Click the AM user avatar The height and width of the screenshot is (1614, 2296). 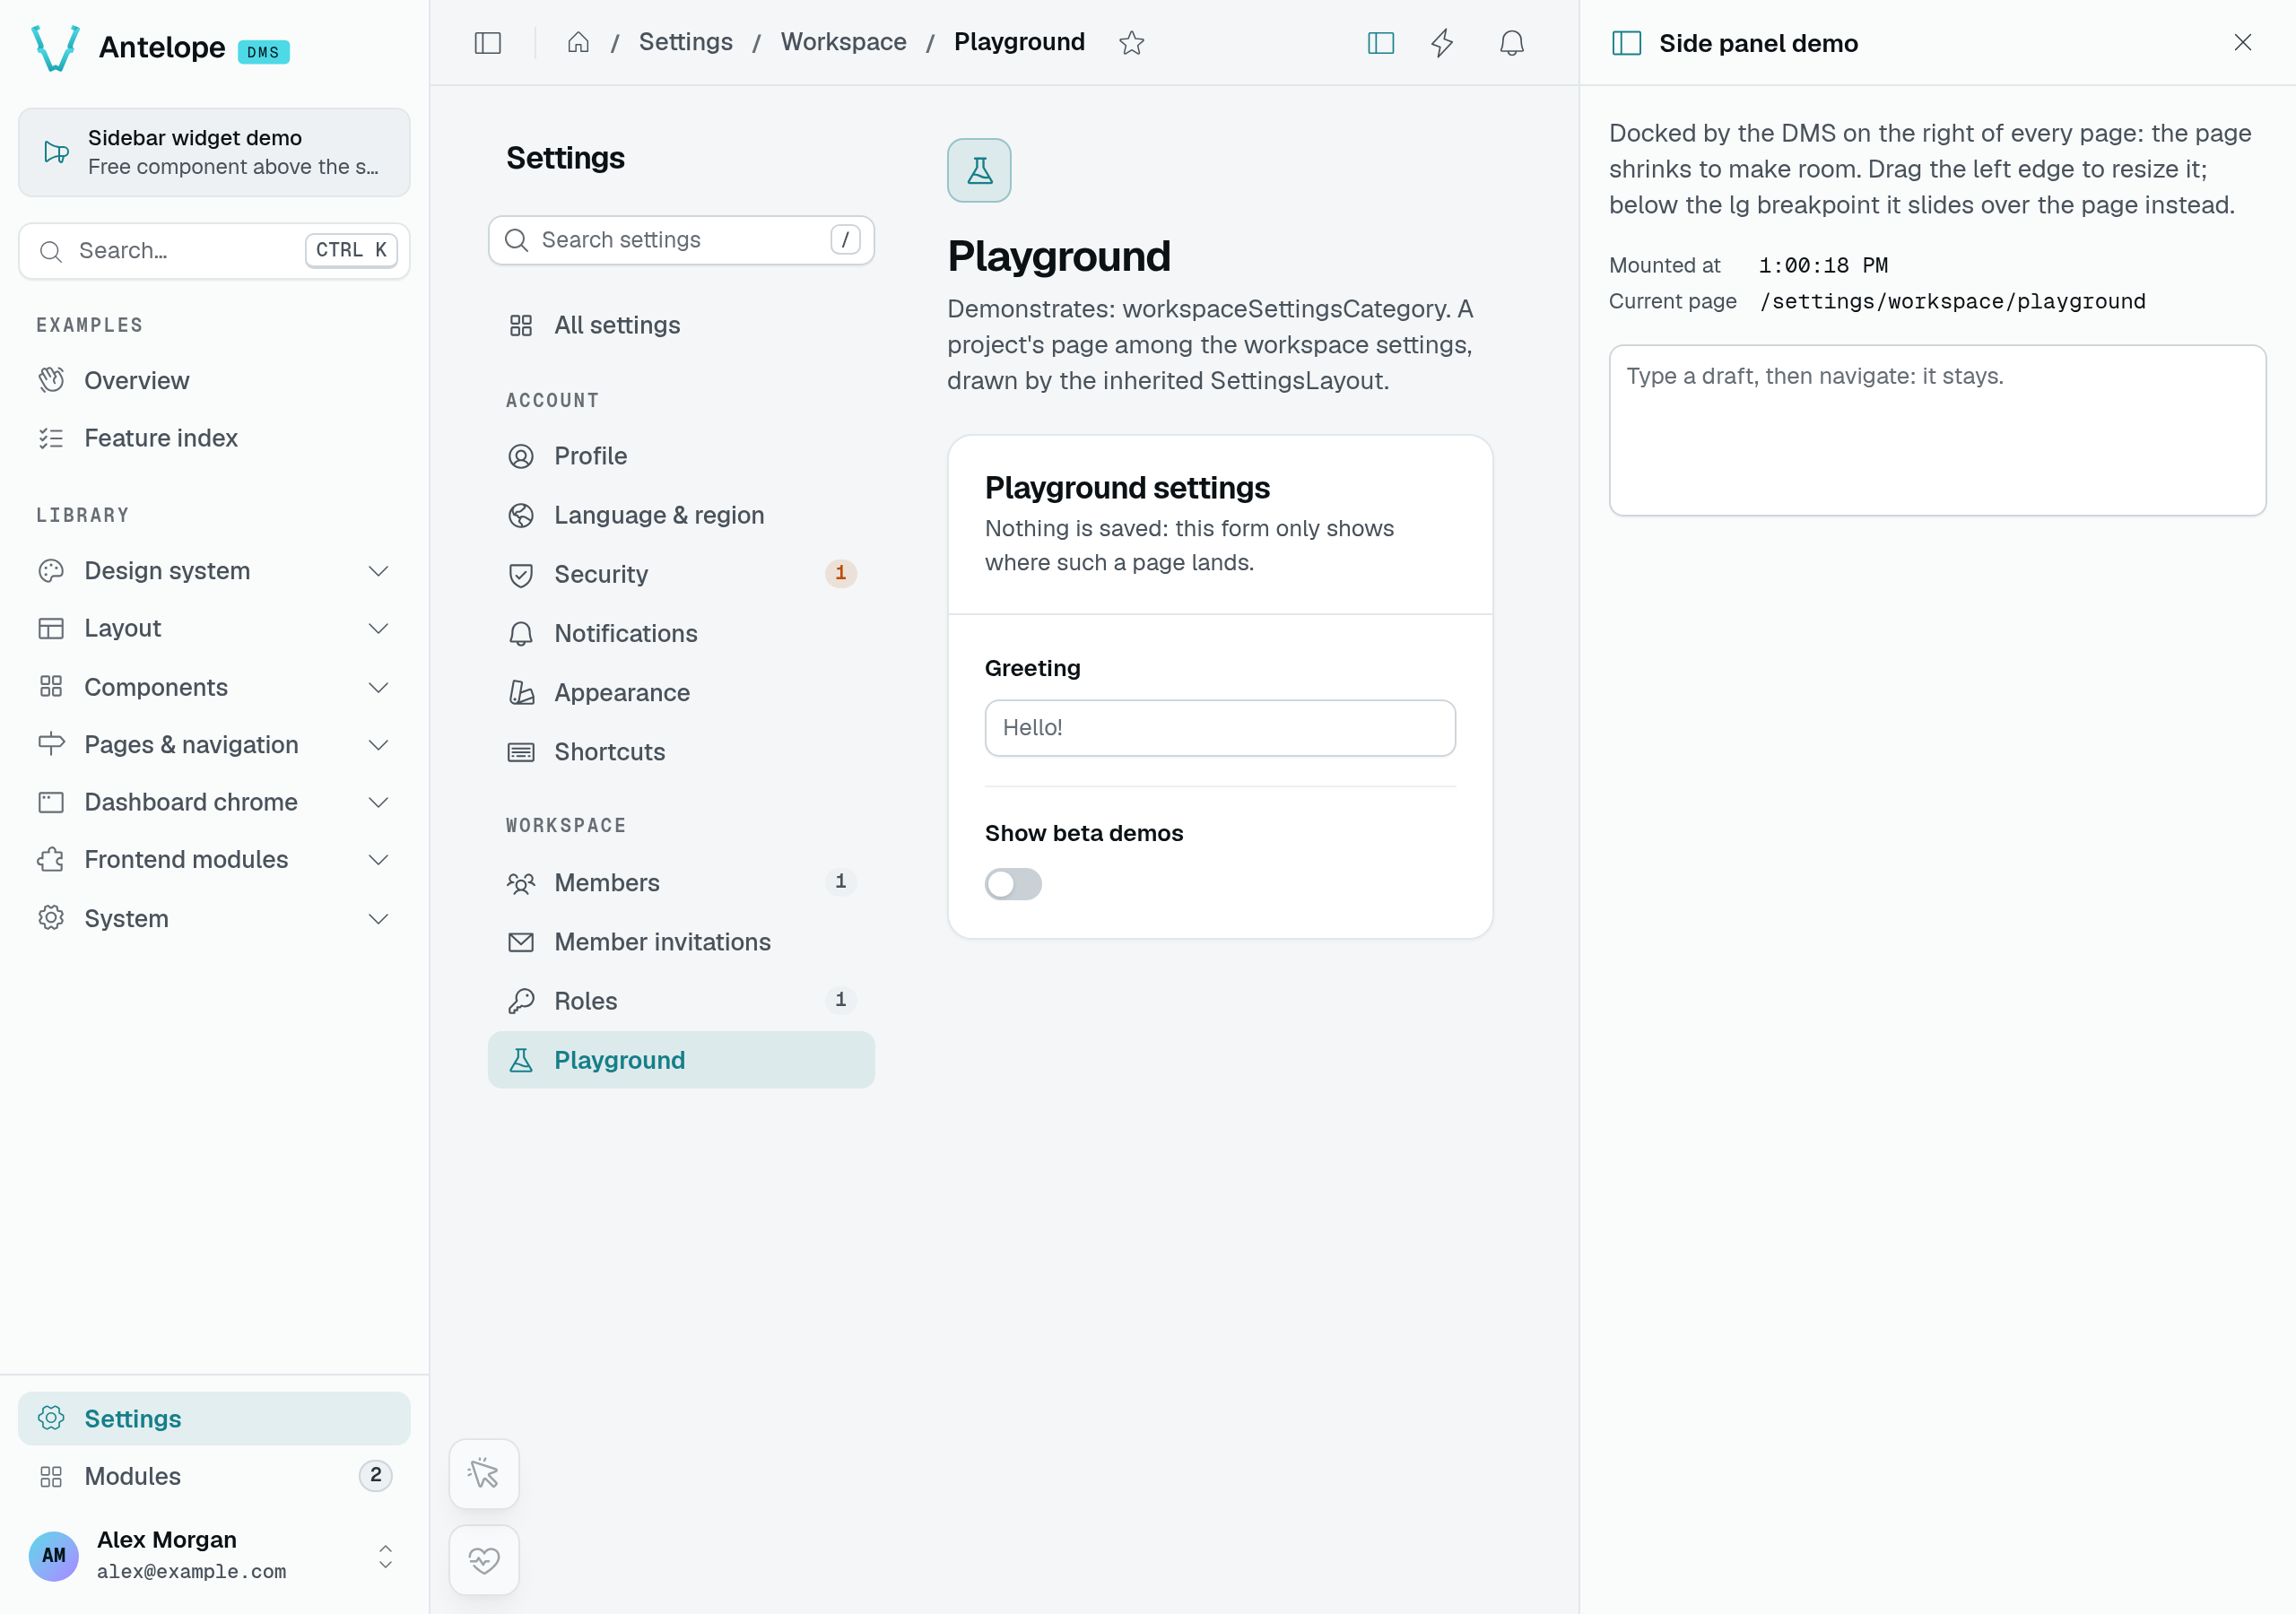tap(54, 1555)
